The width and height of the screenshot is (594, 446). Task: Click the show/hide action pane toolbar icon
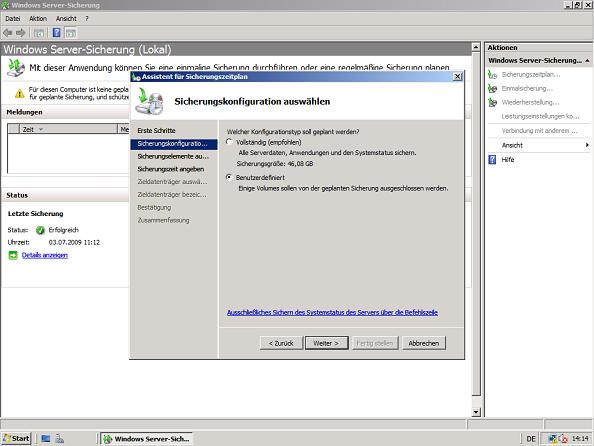pyautogui.click(x=71, y=33)
